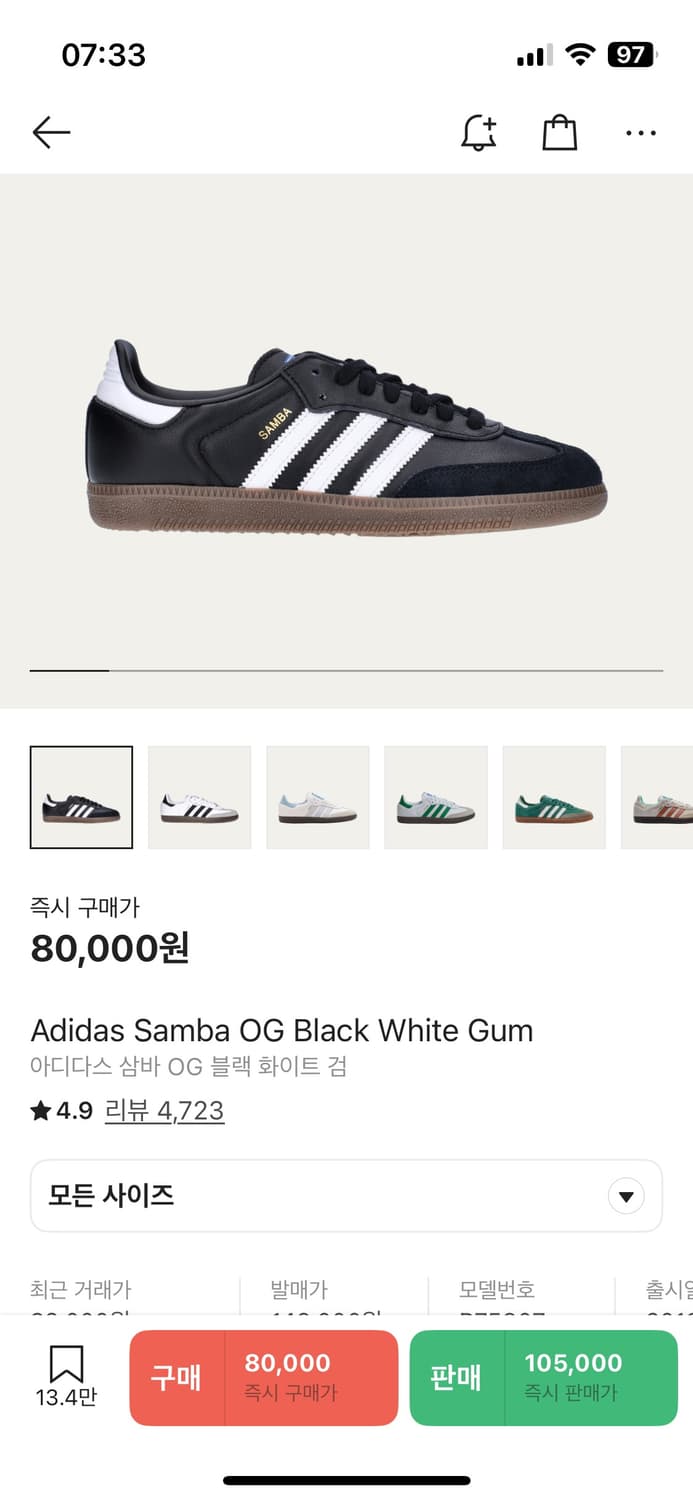Image resolution: width=693 pixels, height=1500 pixels.
Task: Select the white Samba black stripes thumbnail
Action: pyautogui.click(x=199, y=797)
